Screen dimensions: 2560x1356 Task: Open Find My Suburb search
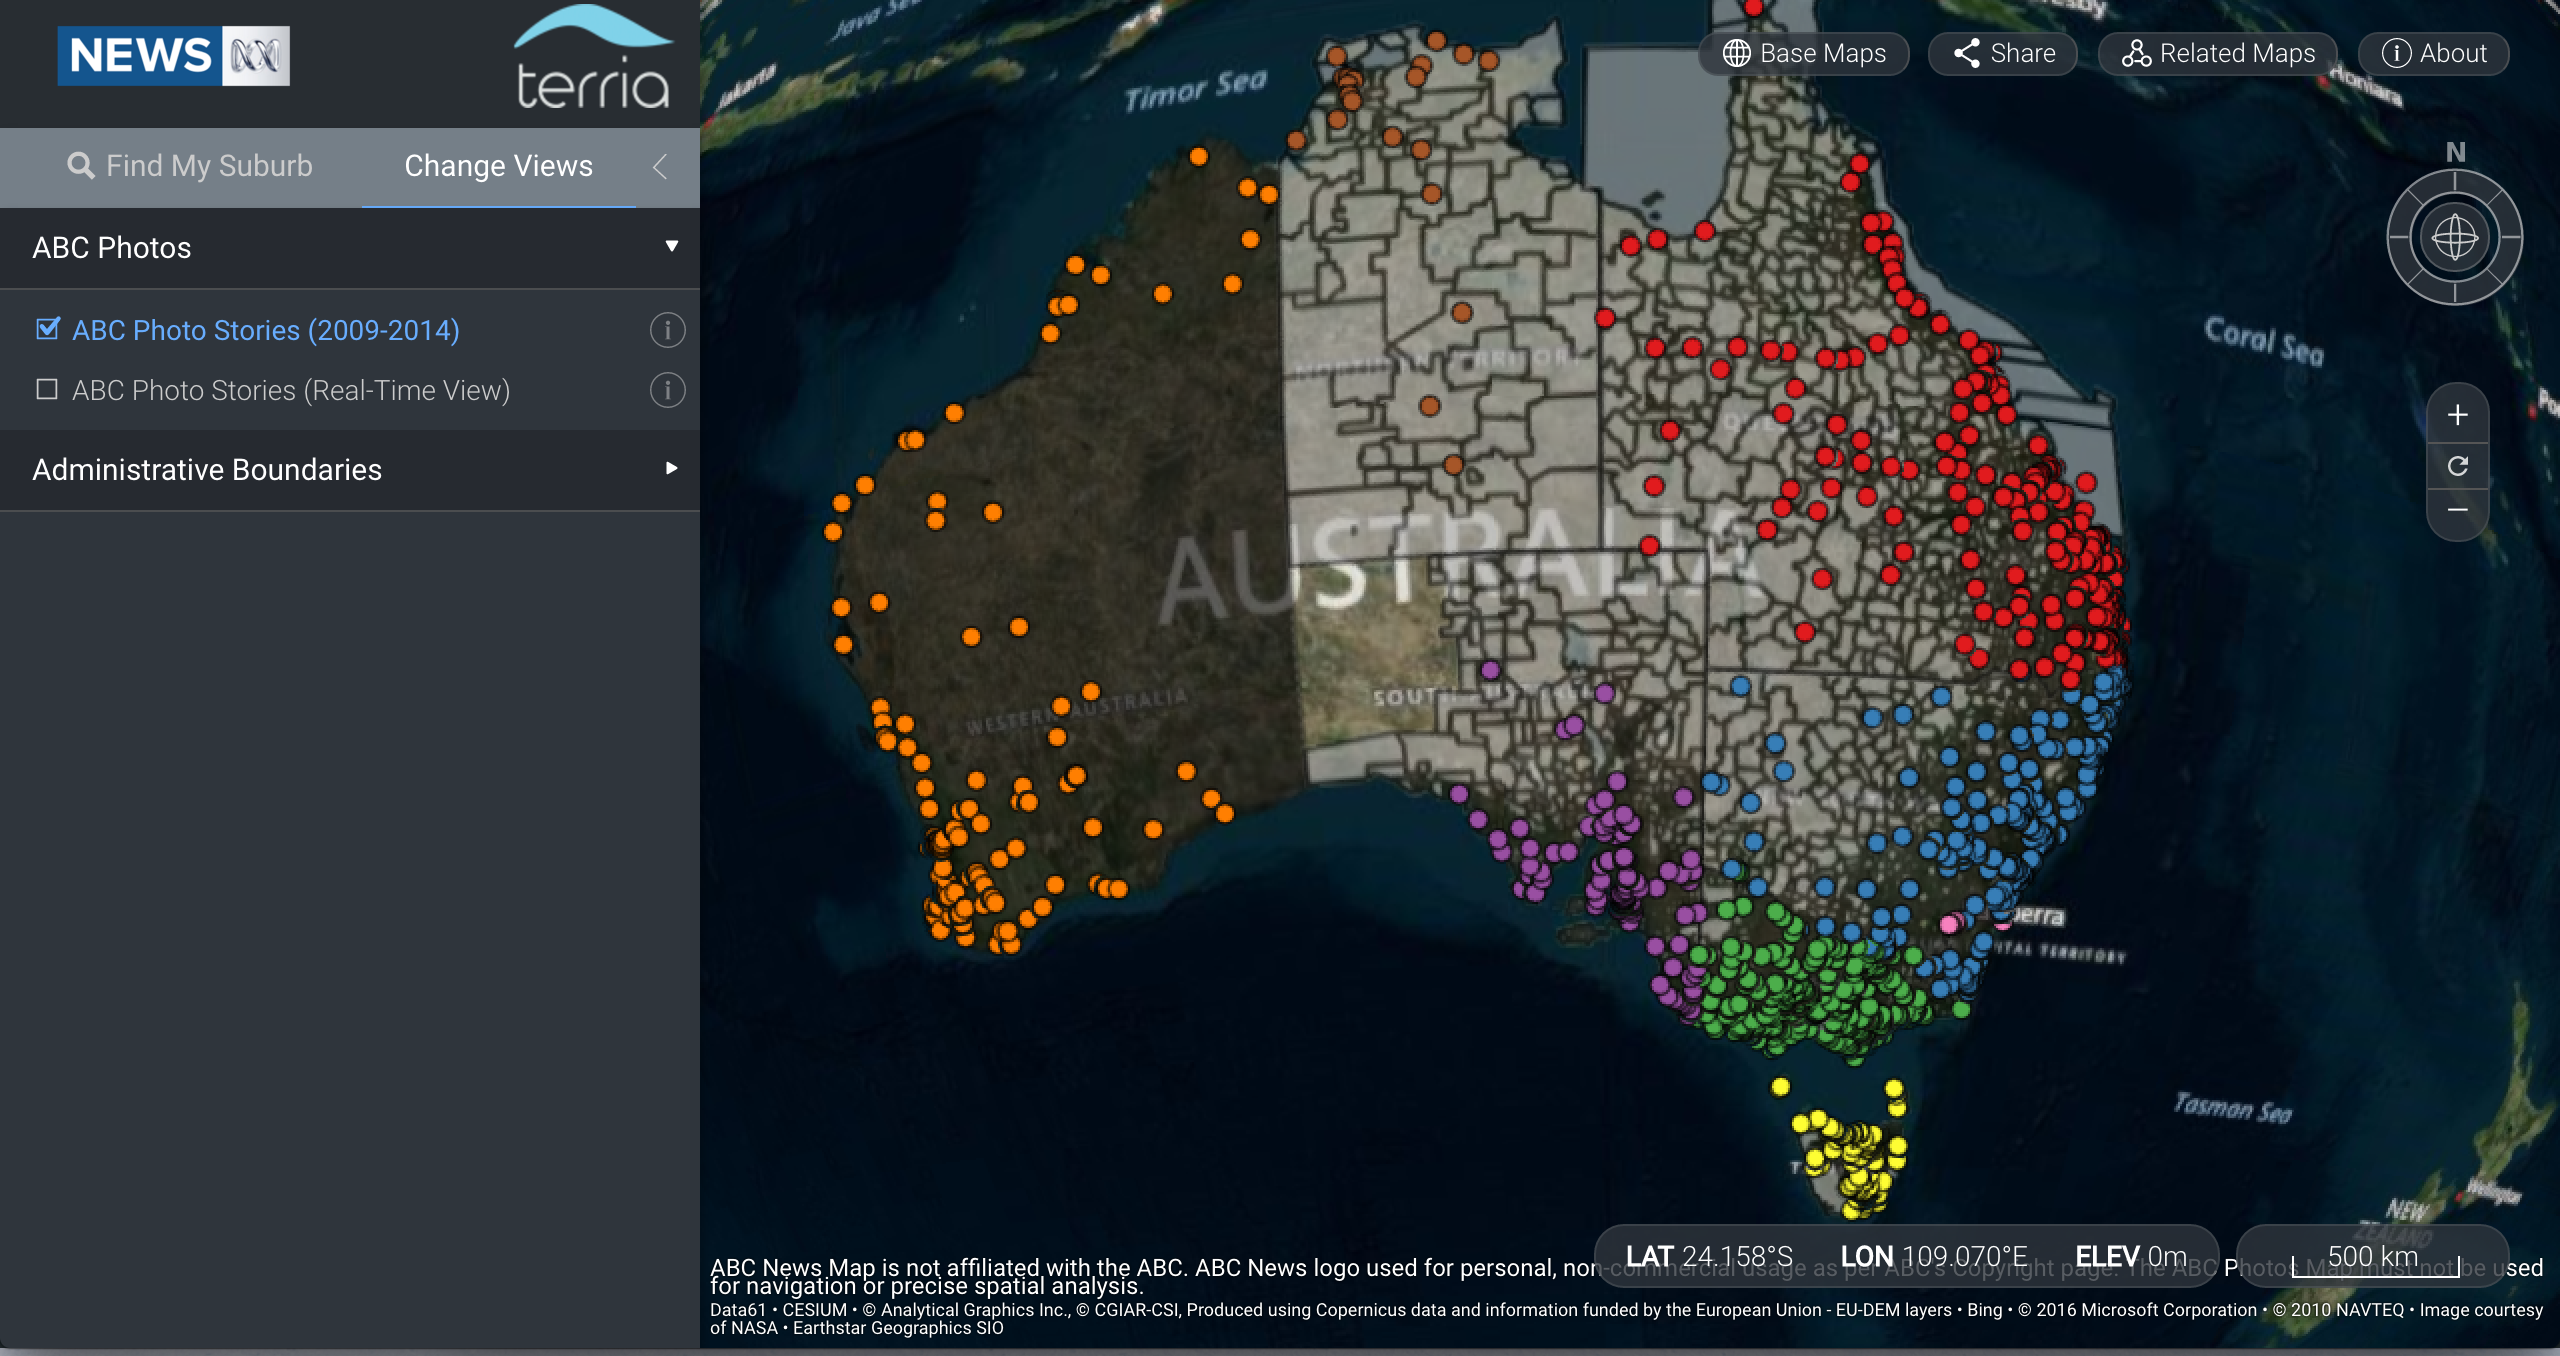(x=190, y=165)
